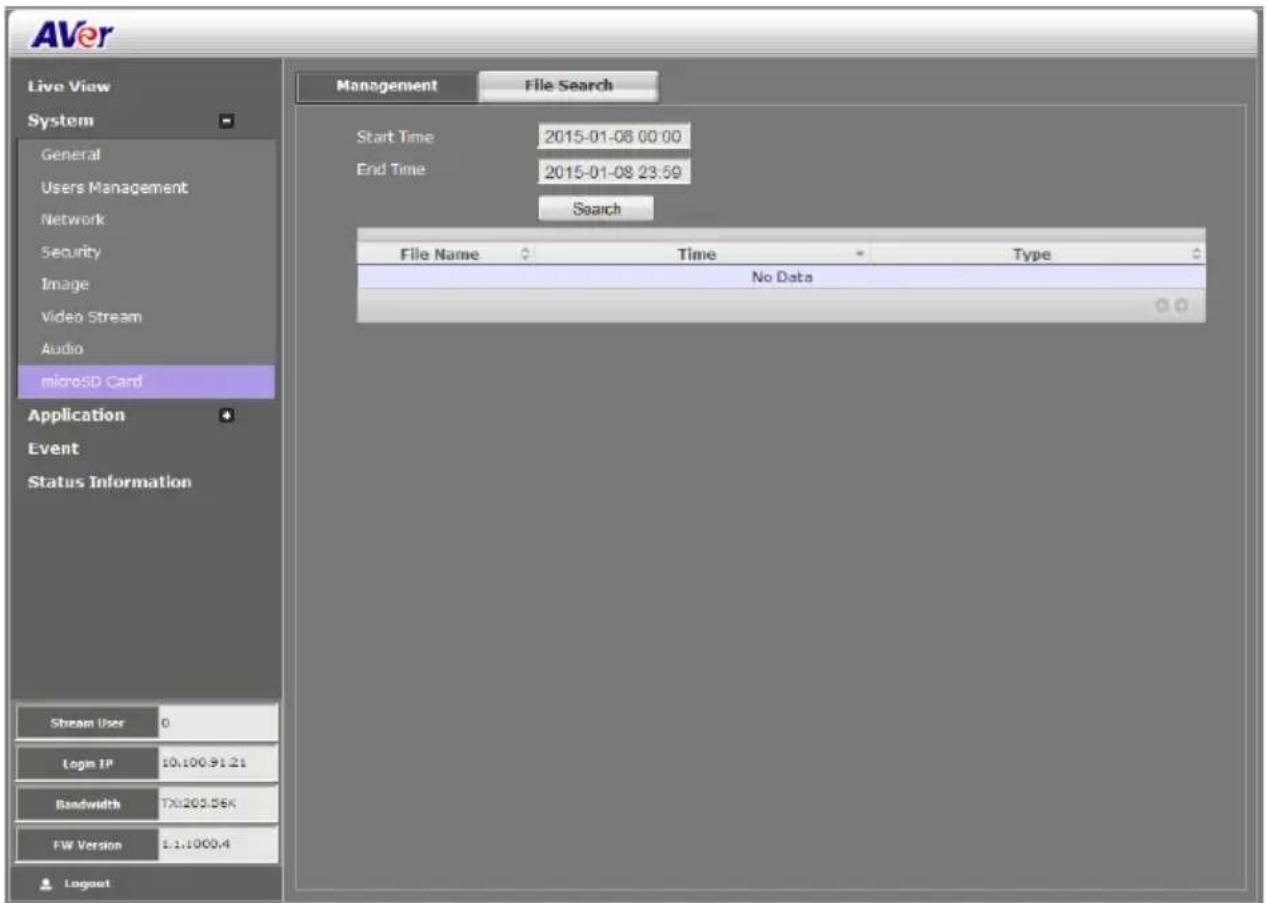Click the Login IP label
Image resolution: width=1267 pixels, height=903 pixels.
pyautogui.click(x=89, y=762)
